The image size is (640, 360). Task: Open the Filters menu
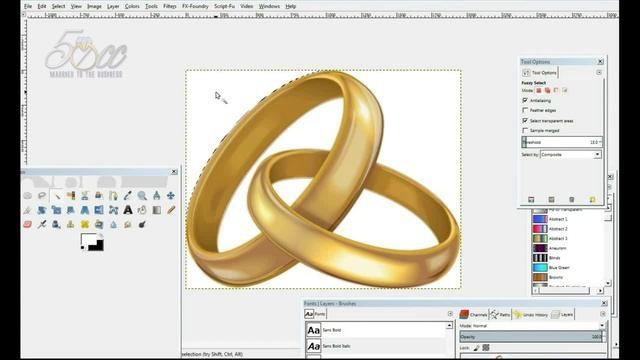[x=170, y=6]
